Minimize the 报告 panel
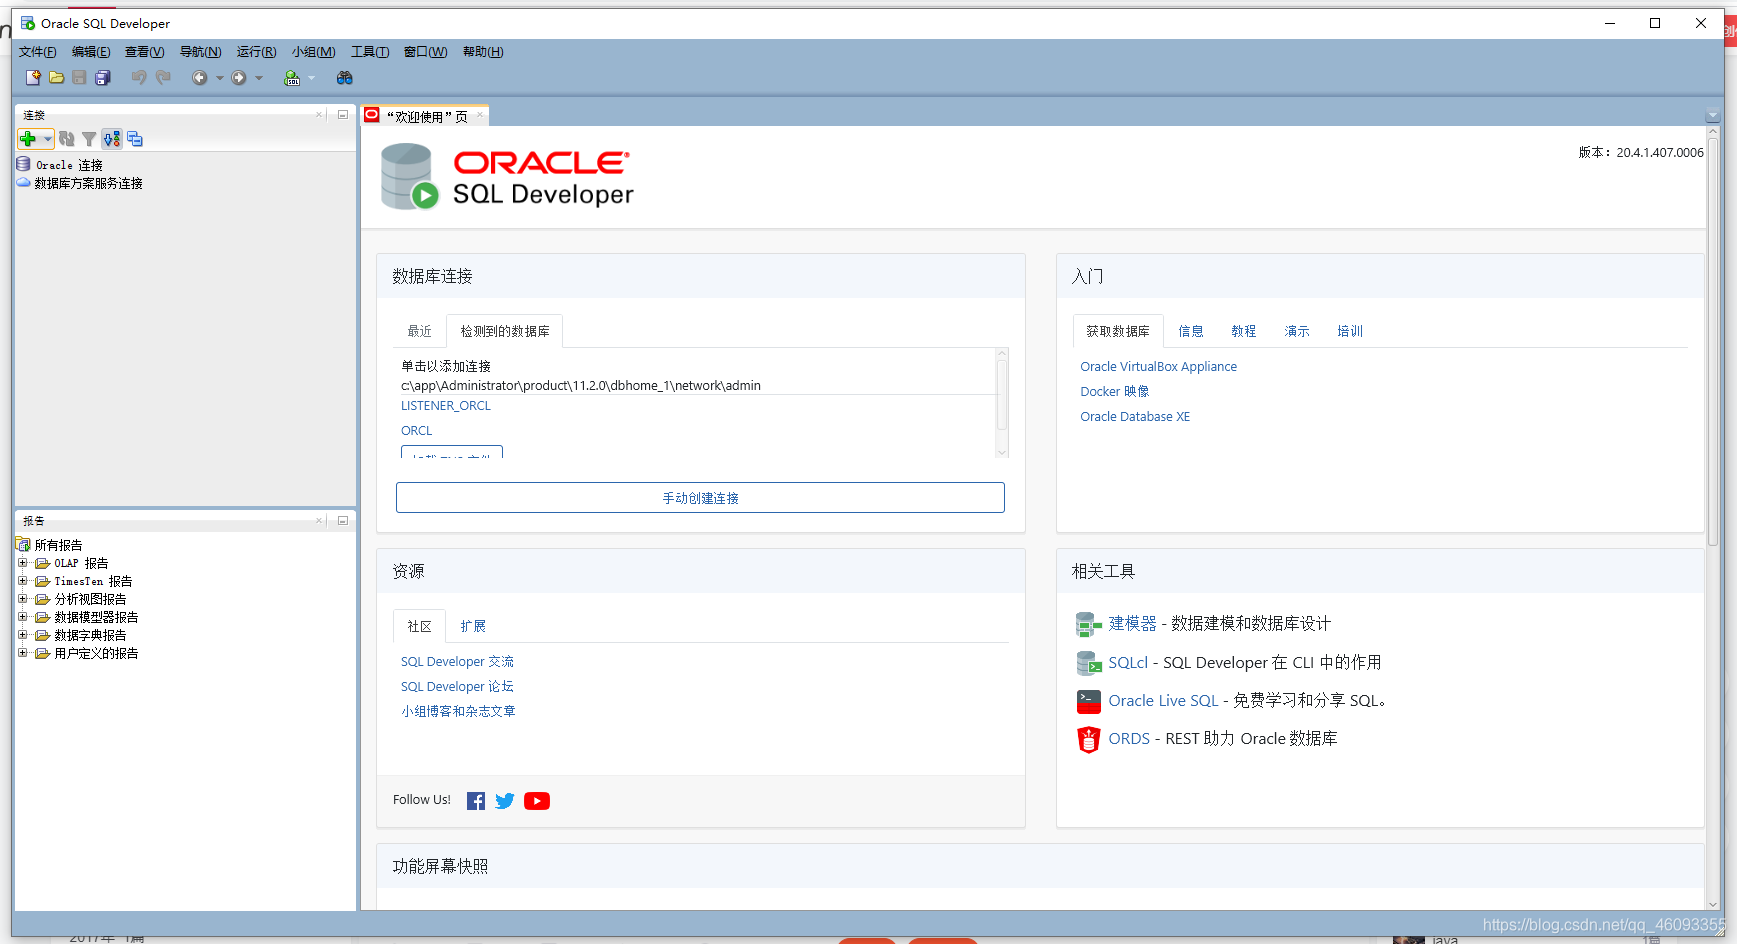The width and height of the screenshot is (1737, 944). [343, 520]
